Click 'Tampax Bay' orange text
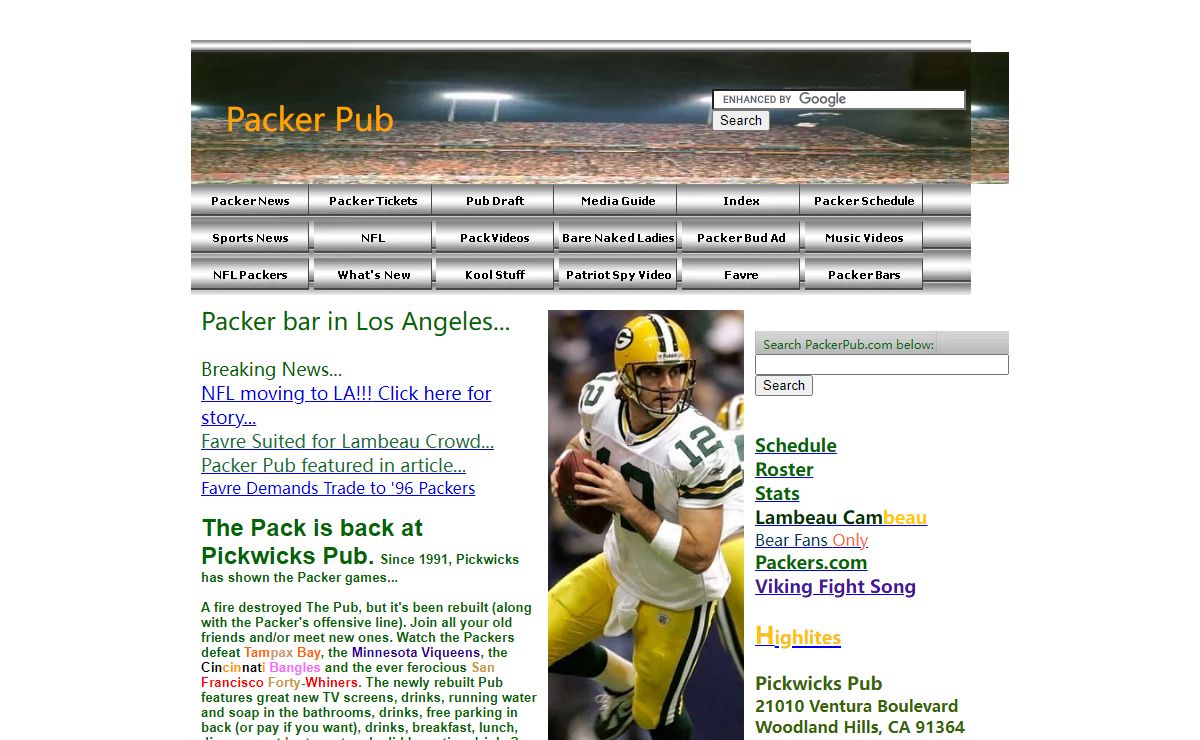1200x740 pixels. [x=282, y=652]
